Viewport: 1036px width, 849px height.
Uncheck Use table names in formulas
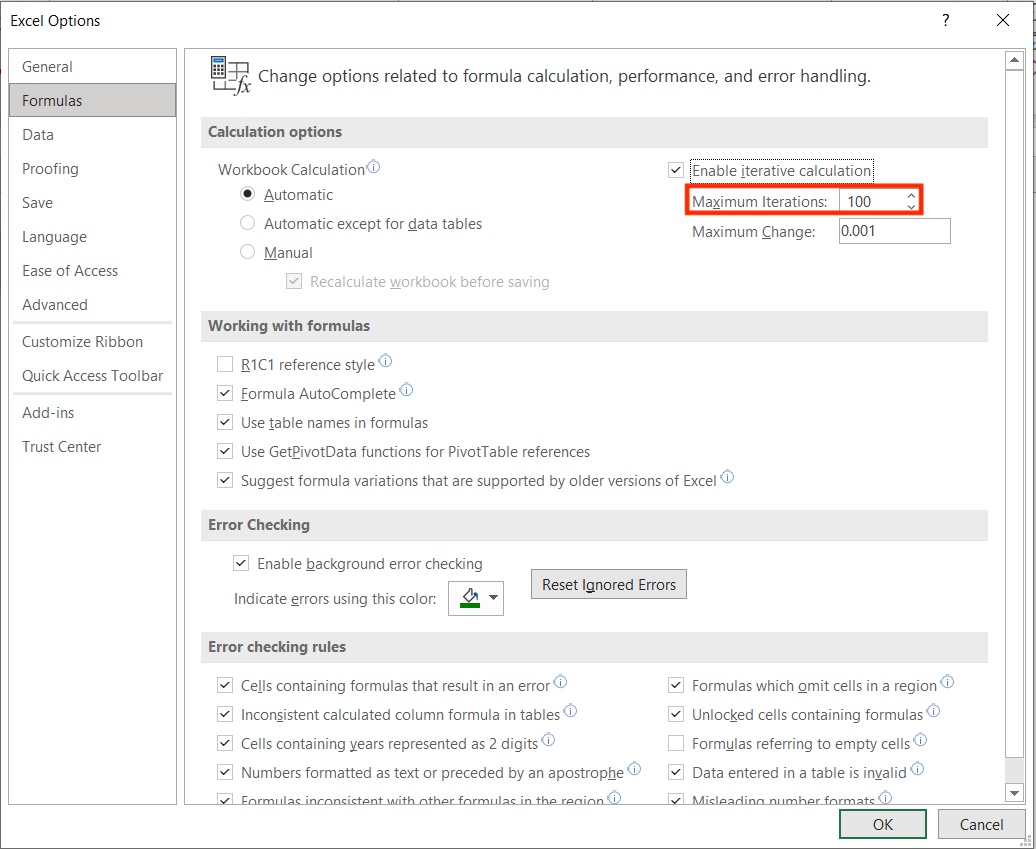(225, 421)
